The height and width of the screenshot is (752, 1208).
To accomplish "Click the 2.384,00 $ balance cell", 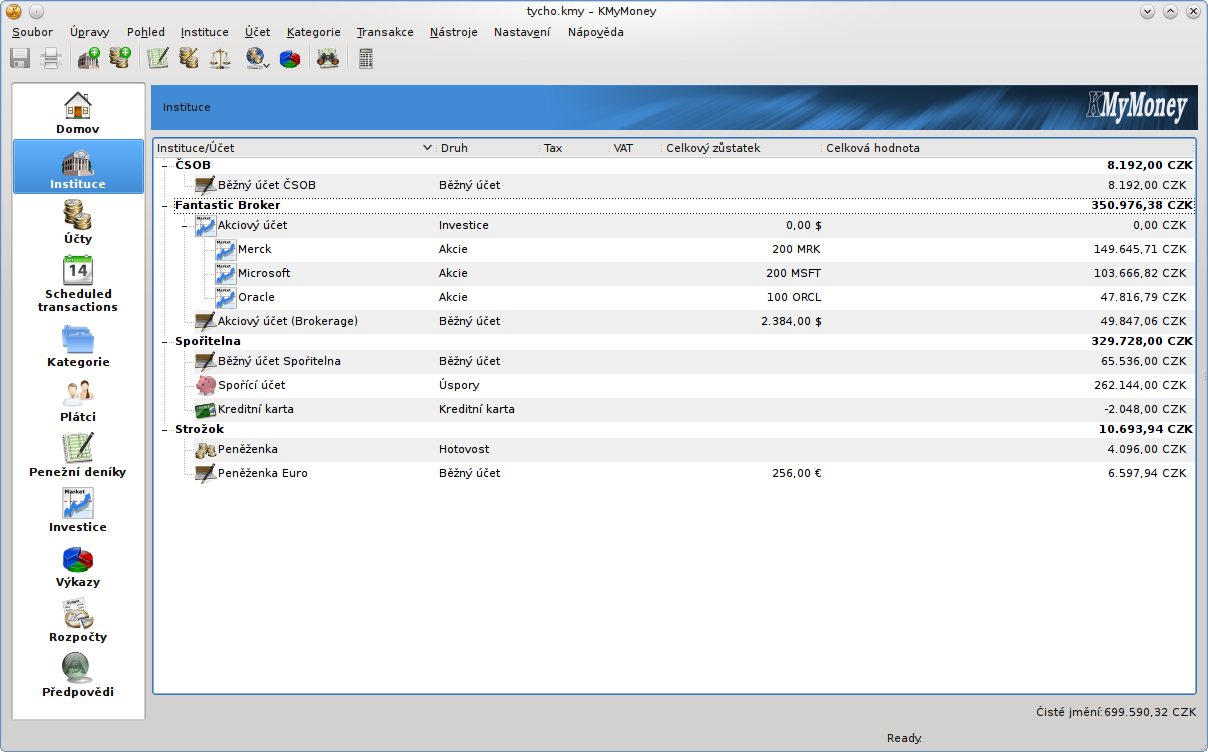I will [x=790, y=321].
